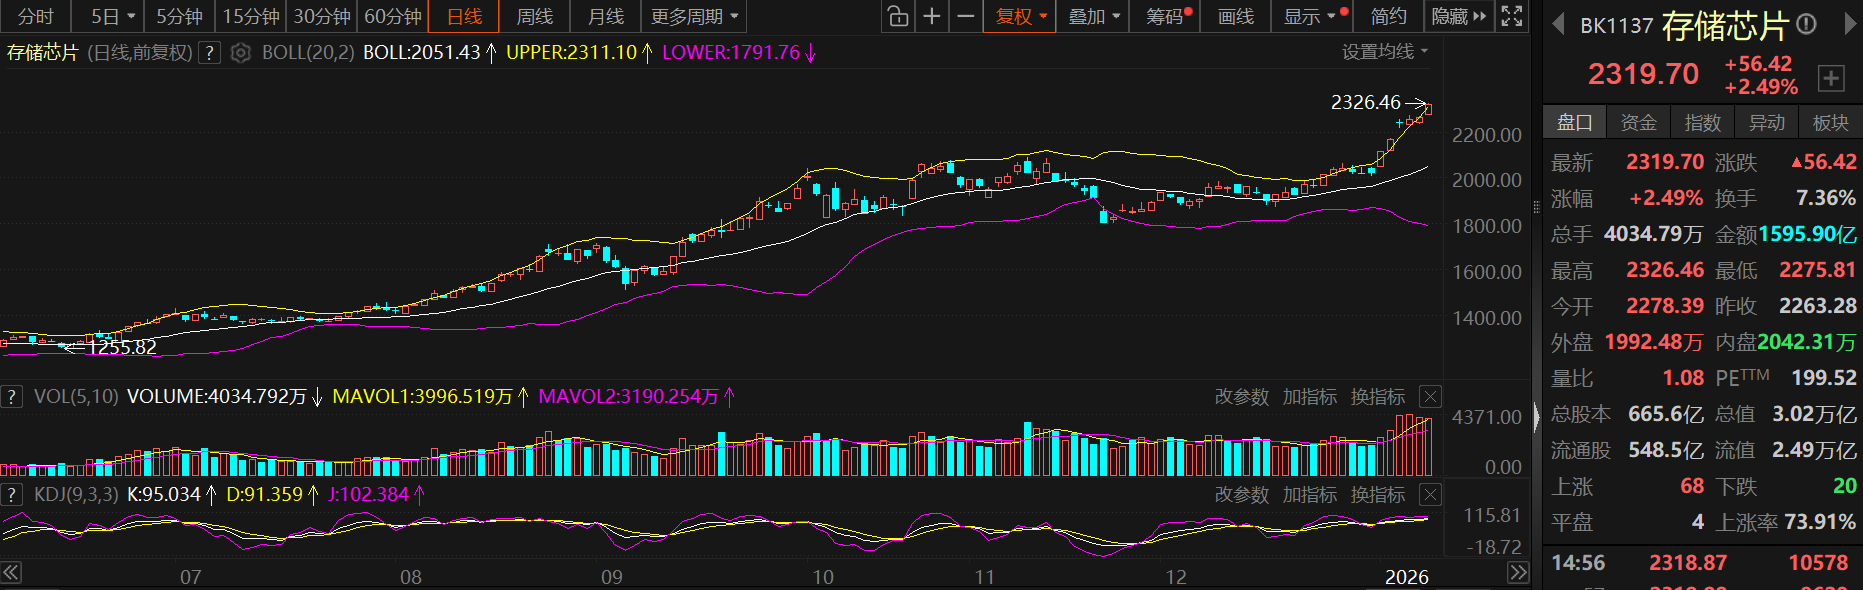
Task: Add 存储芯片 to watchlist with plus icon
Action: 1830,78
